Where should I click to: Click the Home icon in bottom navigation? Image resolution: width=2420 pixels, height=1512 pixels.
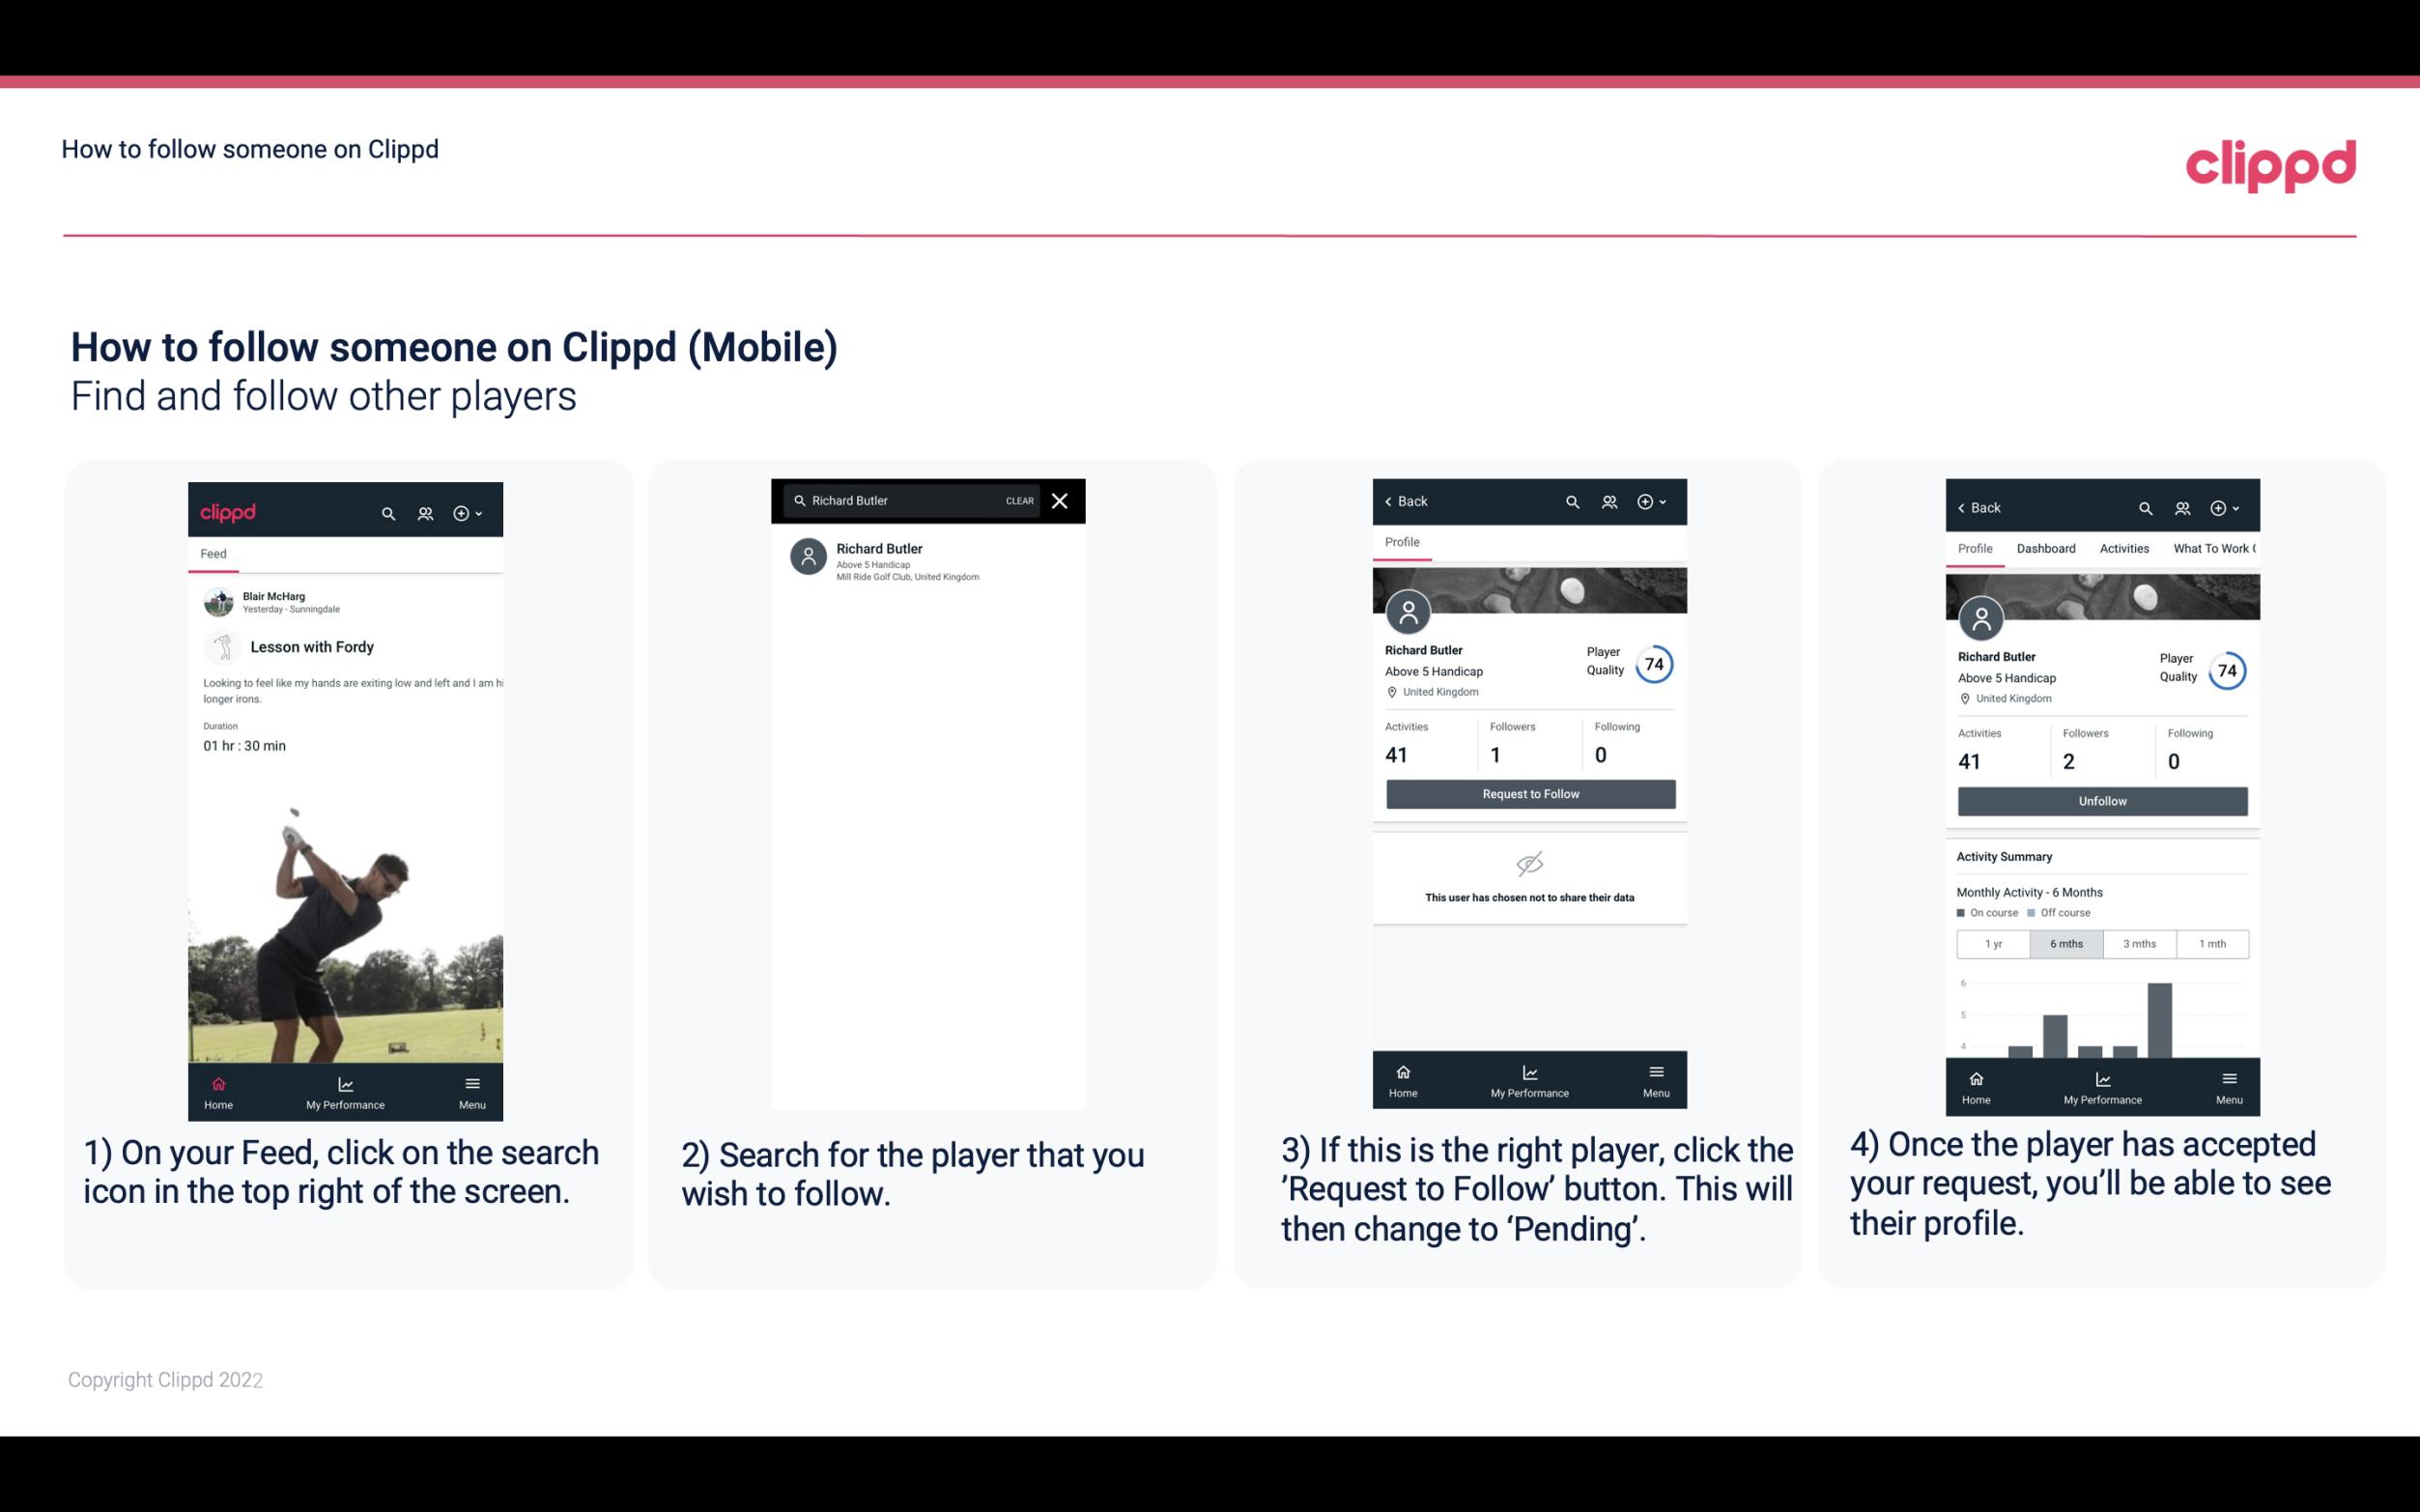[x=217, y=1082]
